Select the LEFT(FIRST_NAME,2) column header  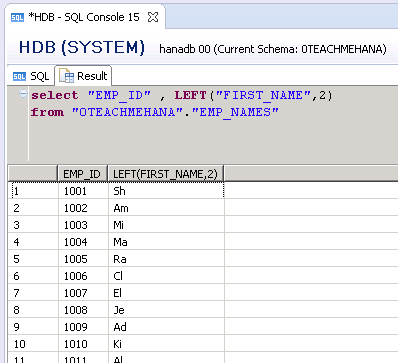point(166,174)
